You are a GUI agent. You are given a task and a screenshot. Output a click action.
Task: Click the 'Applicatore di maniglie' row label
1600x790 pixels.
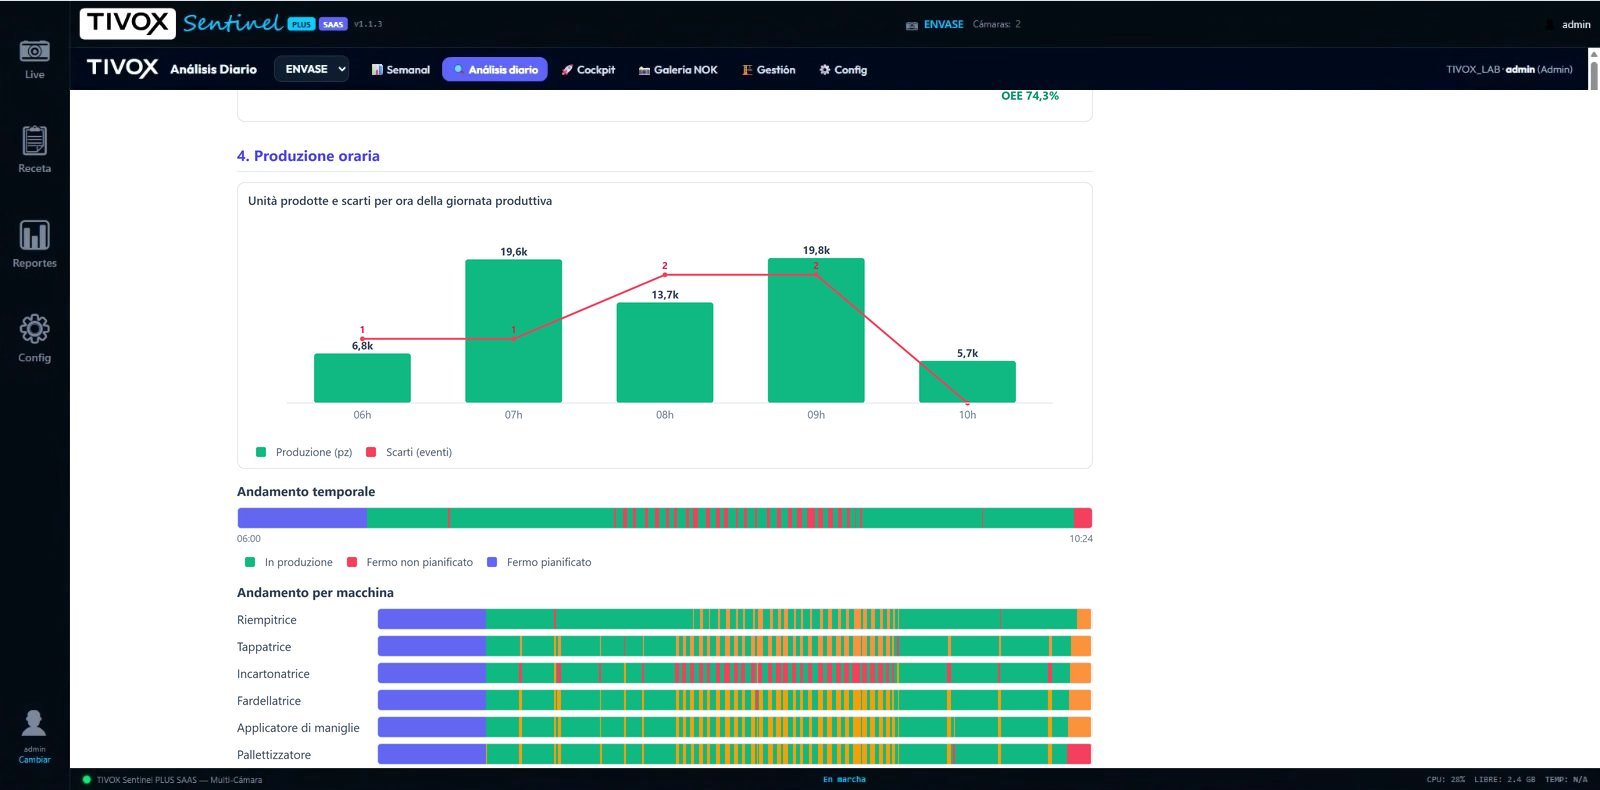click(298, 728)
